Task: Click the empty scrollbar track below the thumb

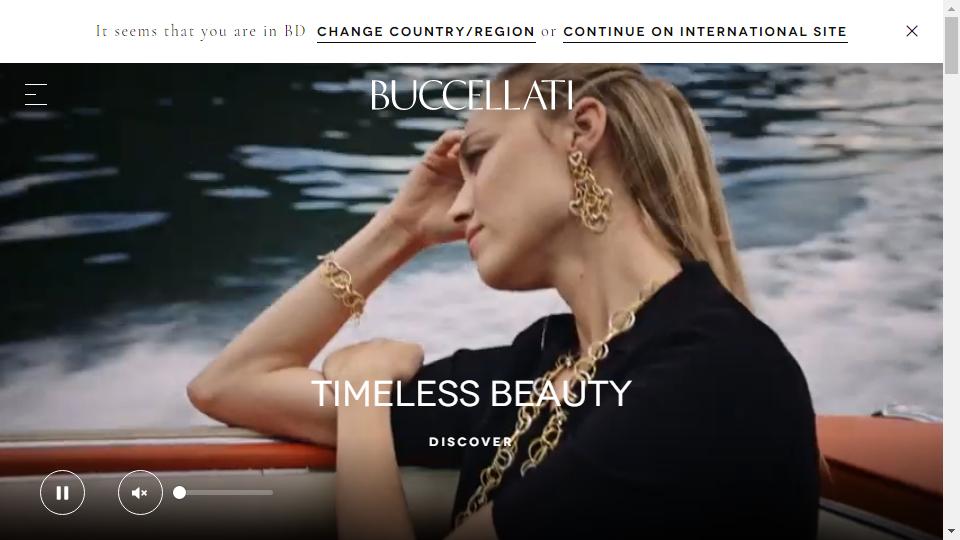Action: coord(951,300)
